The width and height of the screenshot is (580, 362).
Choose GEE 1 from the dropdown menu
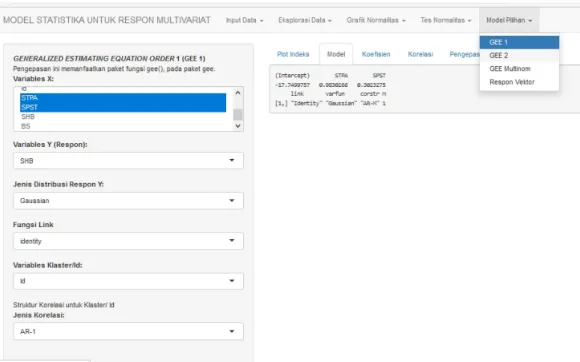519,42
